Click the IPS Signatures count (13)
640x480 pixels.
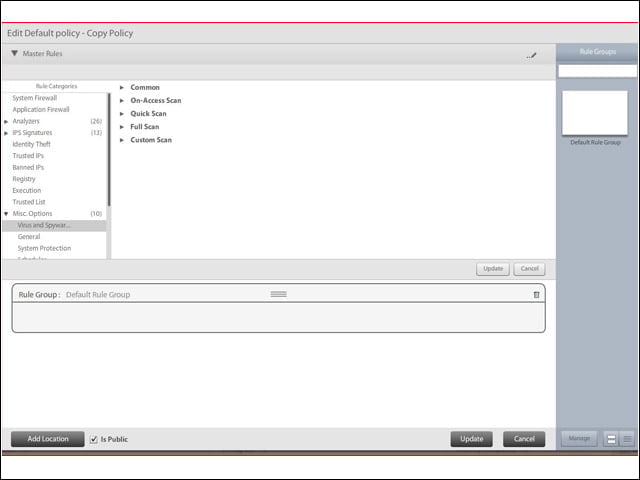[96, 133]
